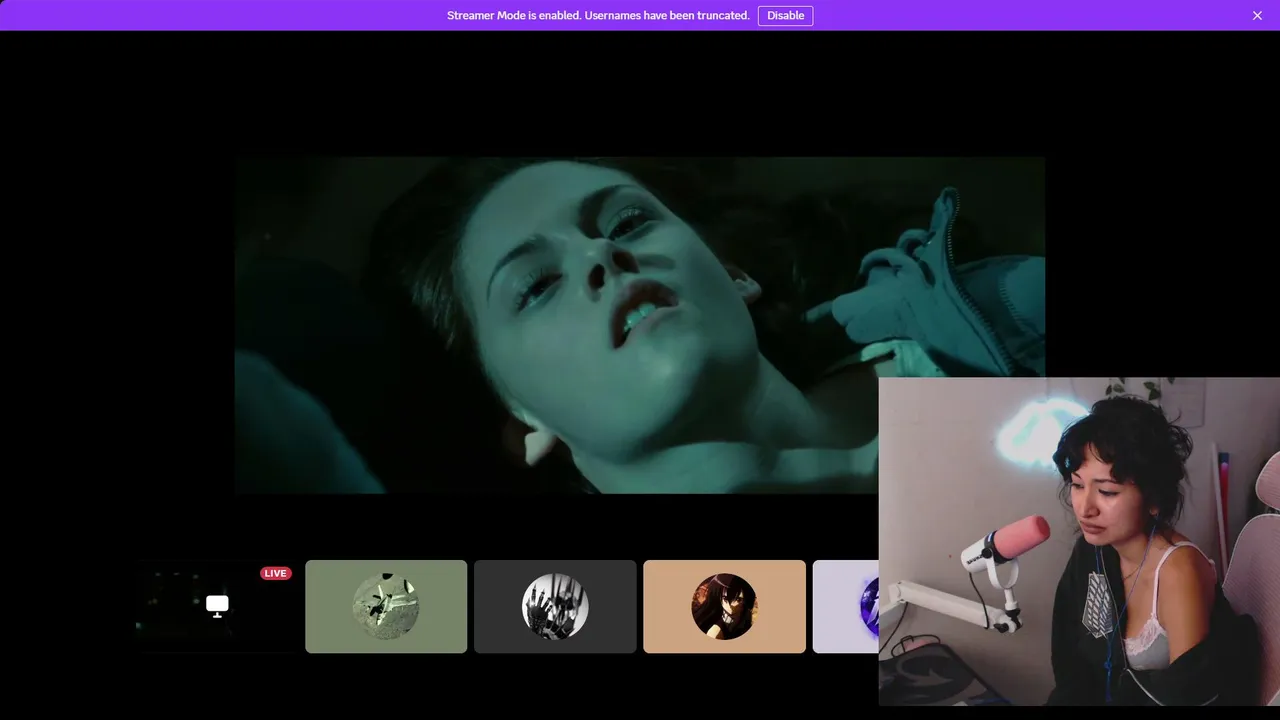The image size is (1280, 720).
Task: Select the dark gray tile with hand avatar
Action: [555, 606]
